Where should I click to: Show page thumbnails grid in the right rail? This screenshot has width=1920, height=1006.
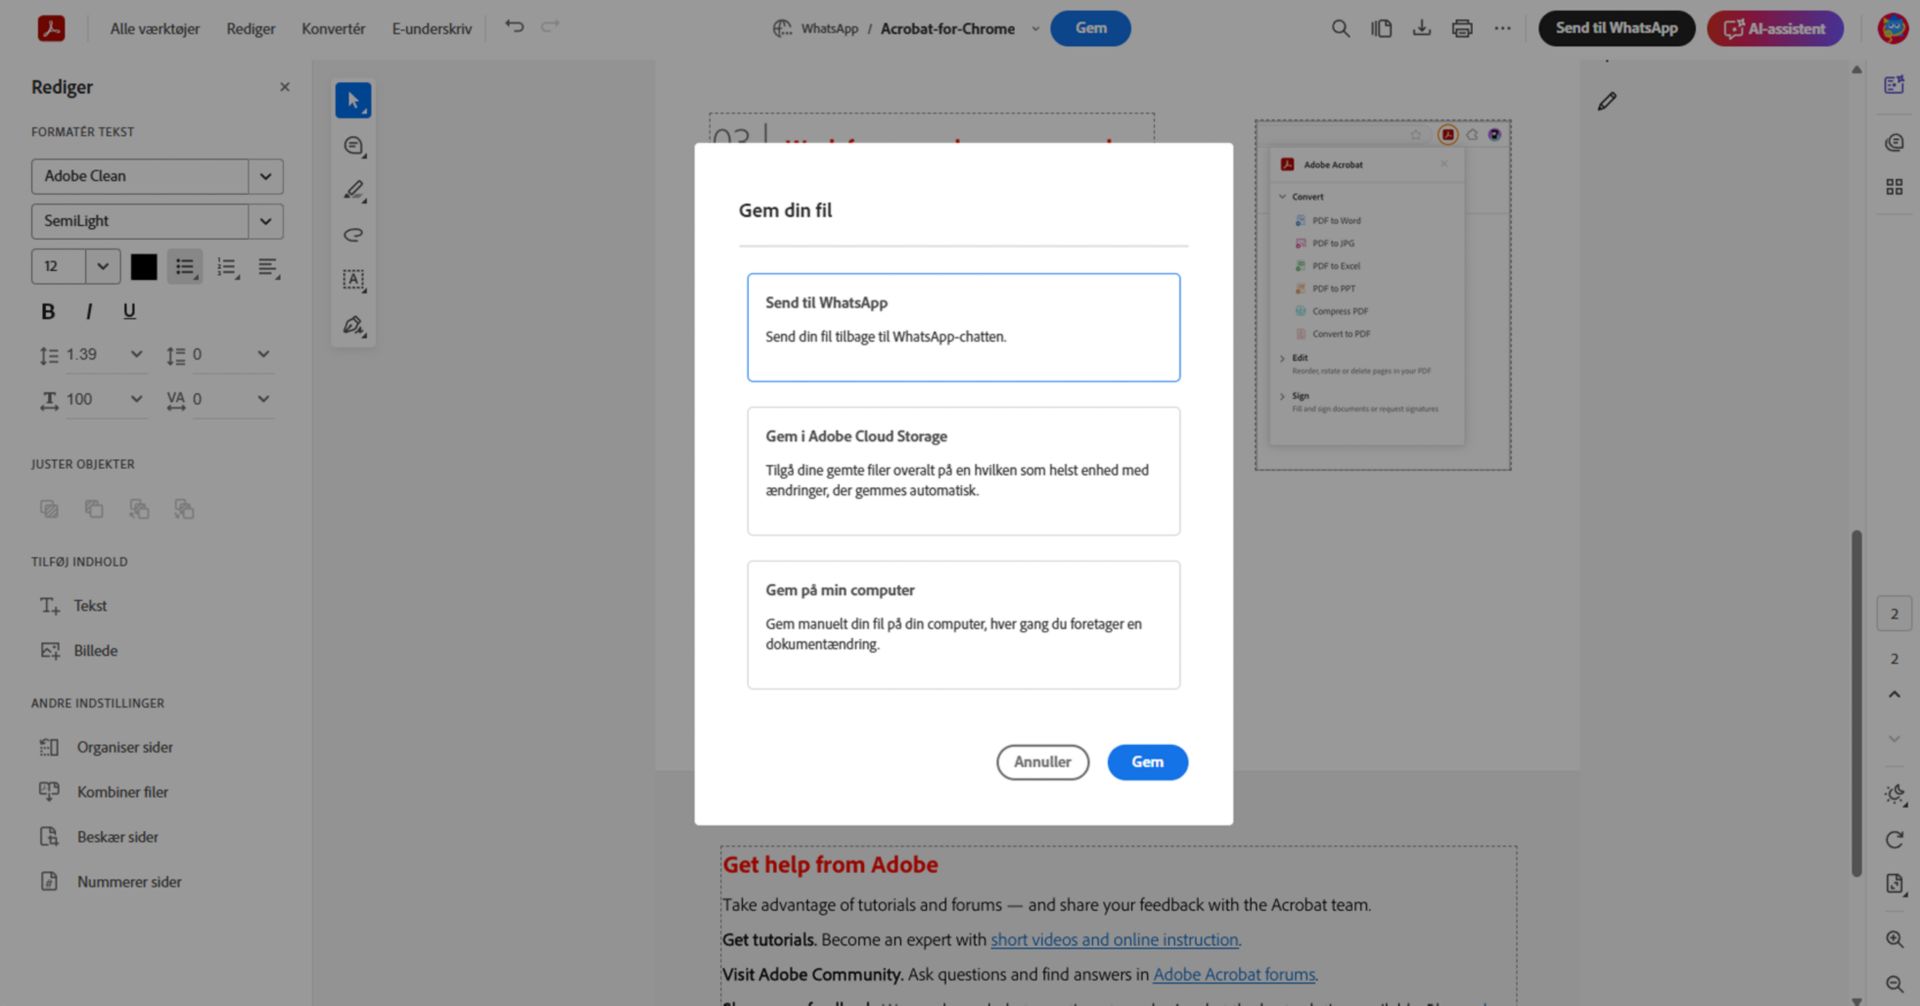click(x=1894, y=187)
